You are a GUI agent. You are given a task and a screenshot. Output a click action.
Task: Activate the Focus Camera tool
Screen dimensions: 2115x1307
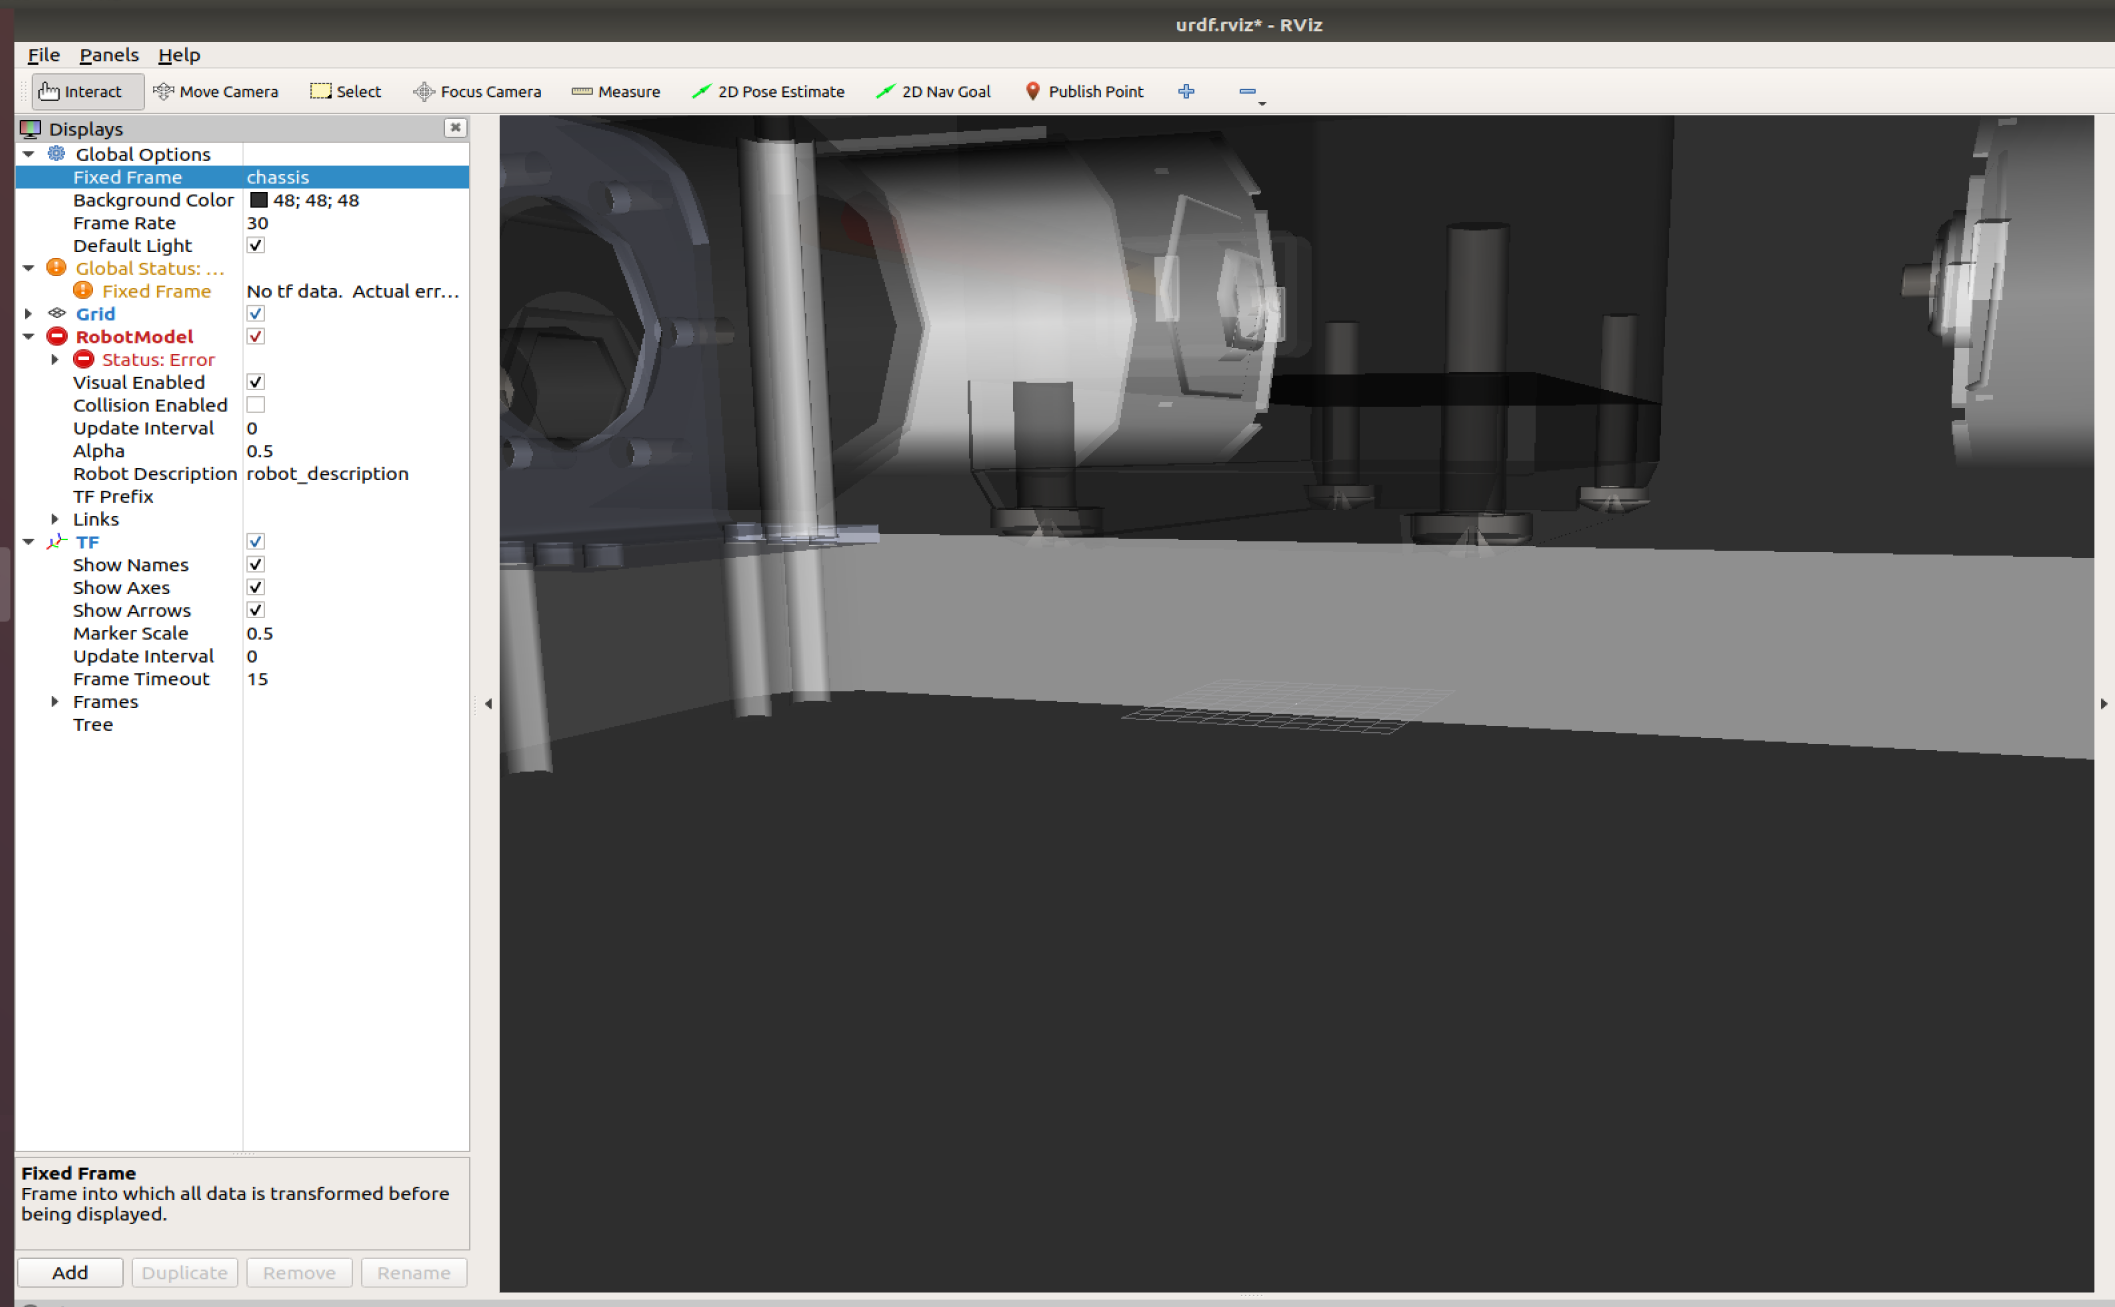(x=478, y=91)
